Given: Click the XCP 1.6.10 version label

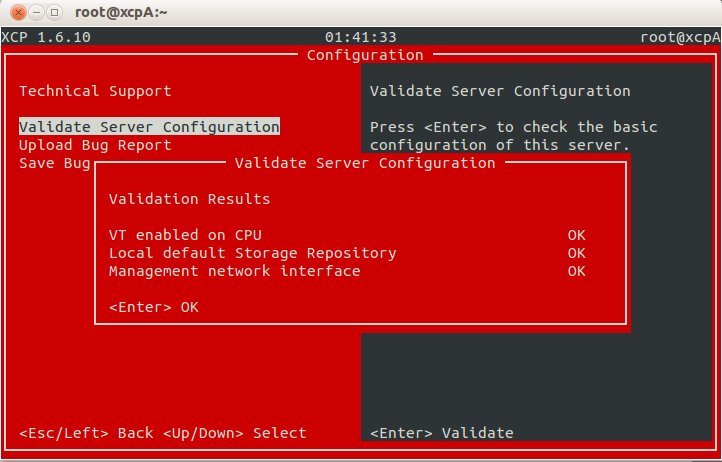Looking at the screenshot, I should point(46,37).
